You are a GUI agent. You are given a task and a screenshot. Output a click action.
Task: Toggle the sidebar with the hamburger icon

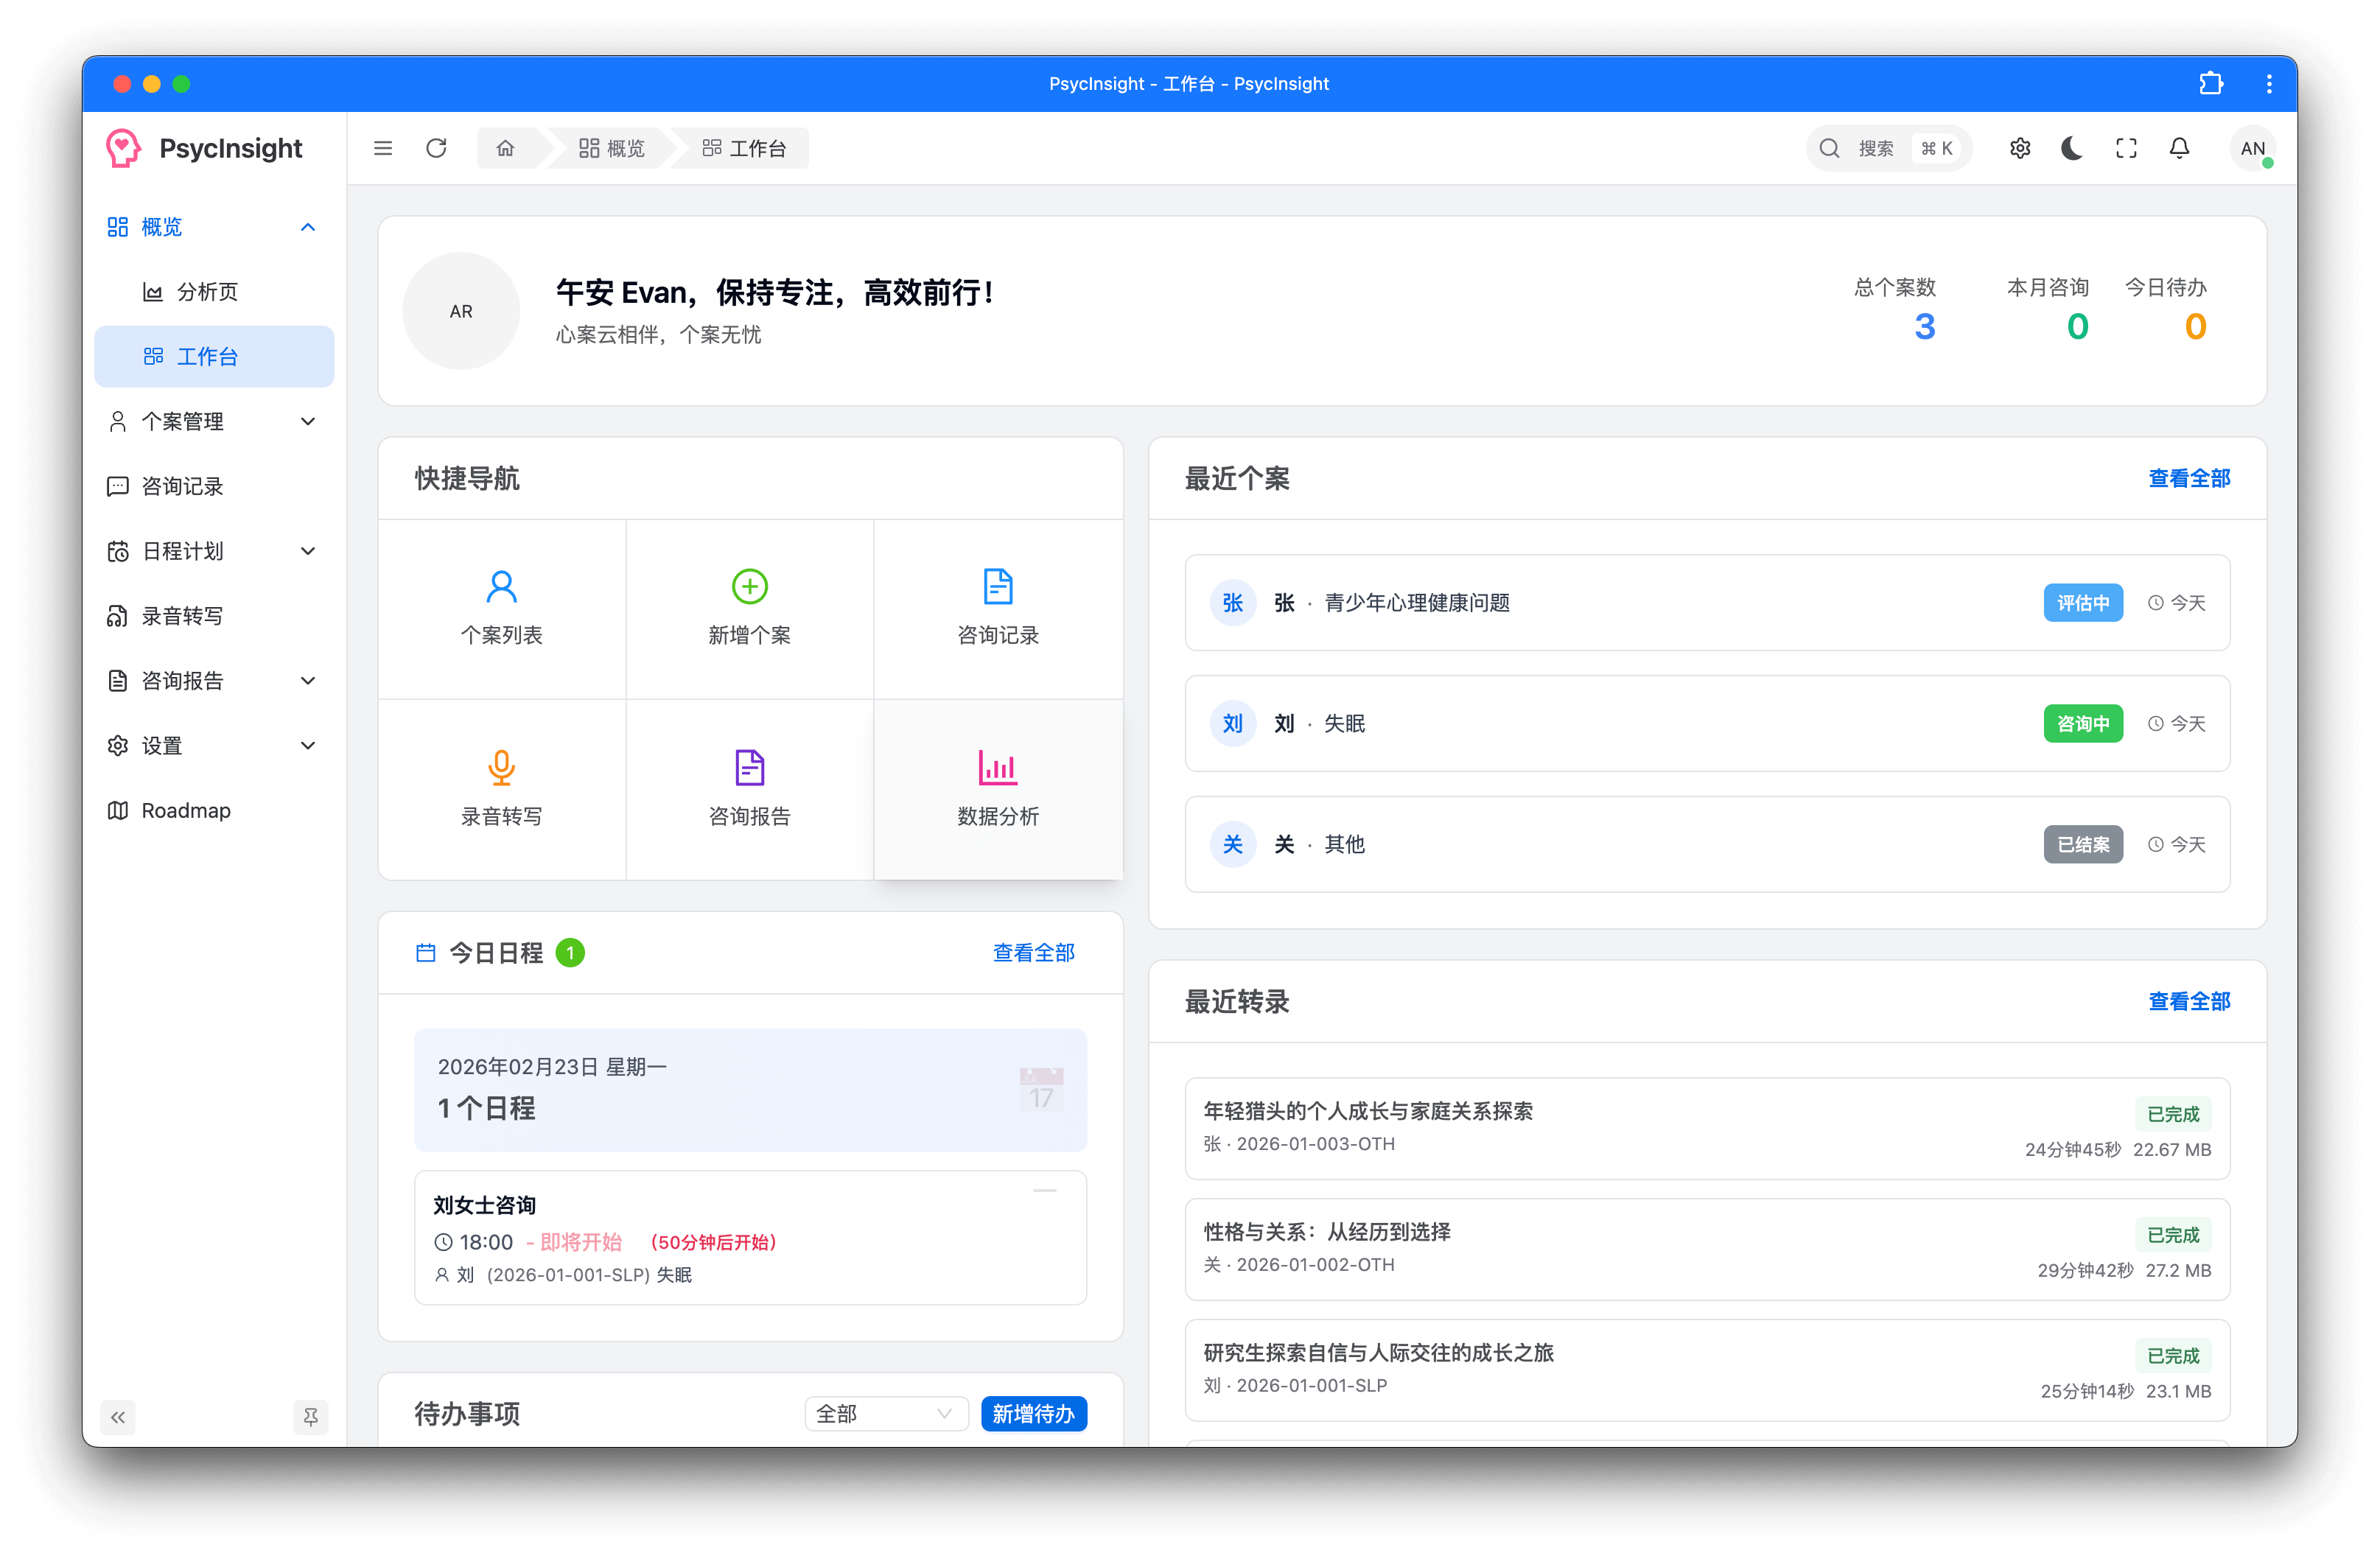click(x=383, y=148)
